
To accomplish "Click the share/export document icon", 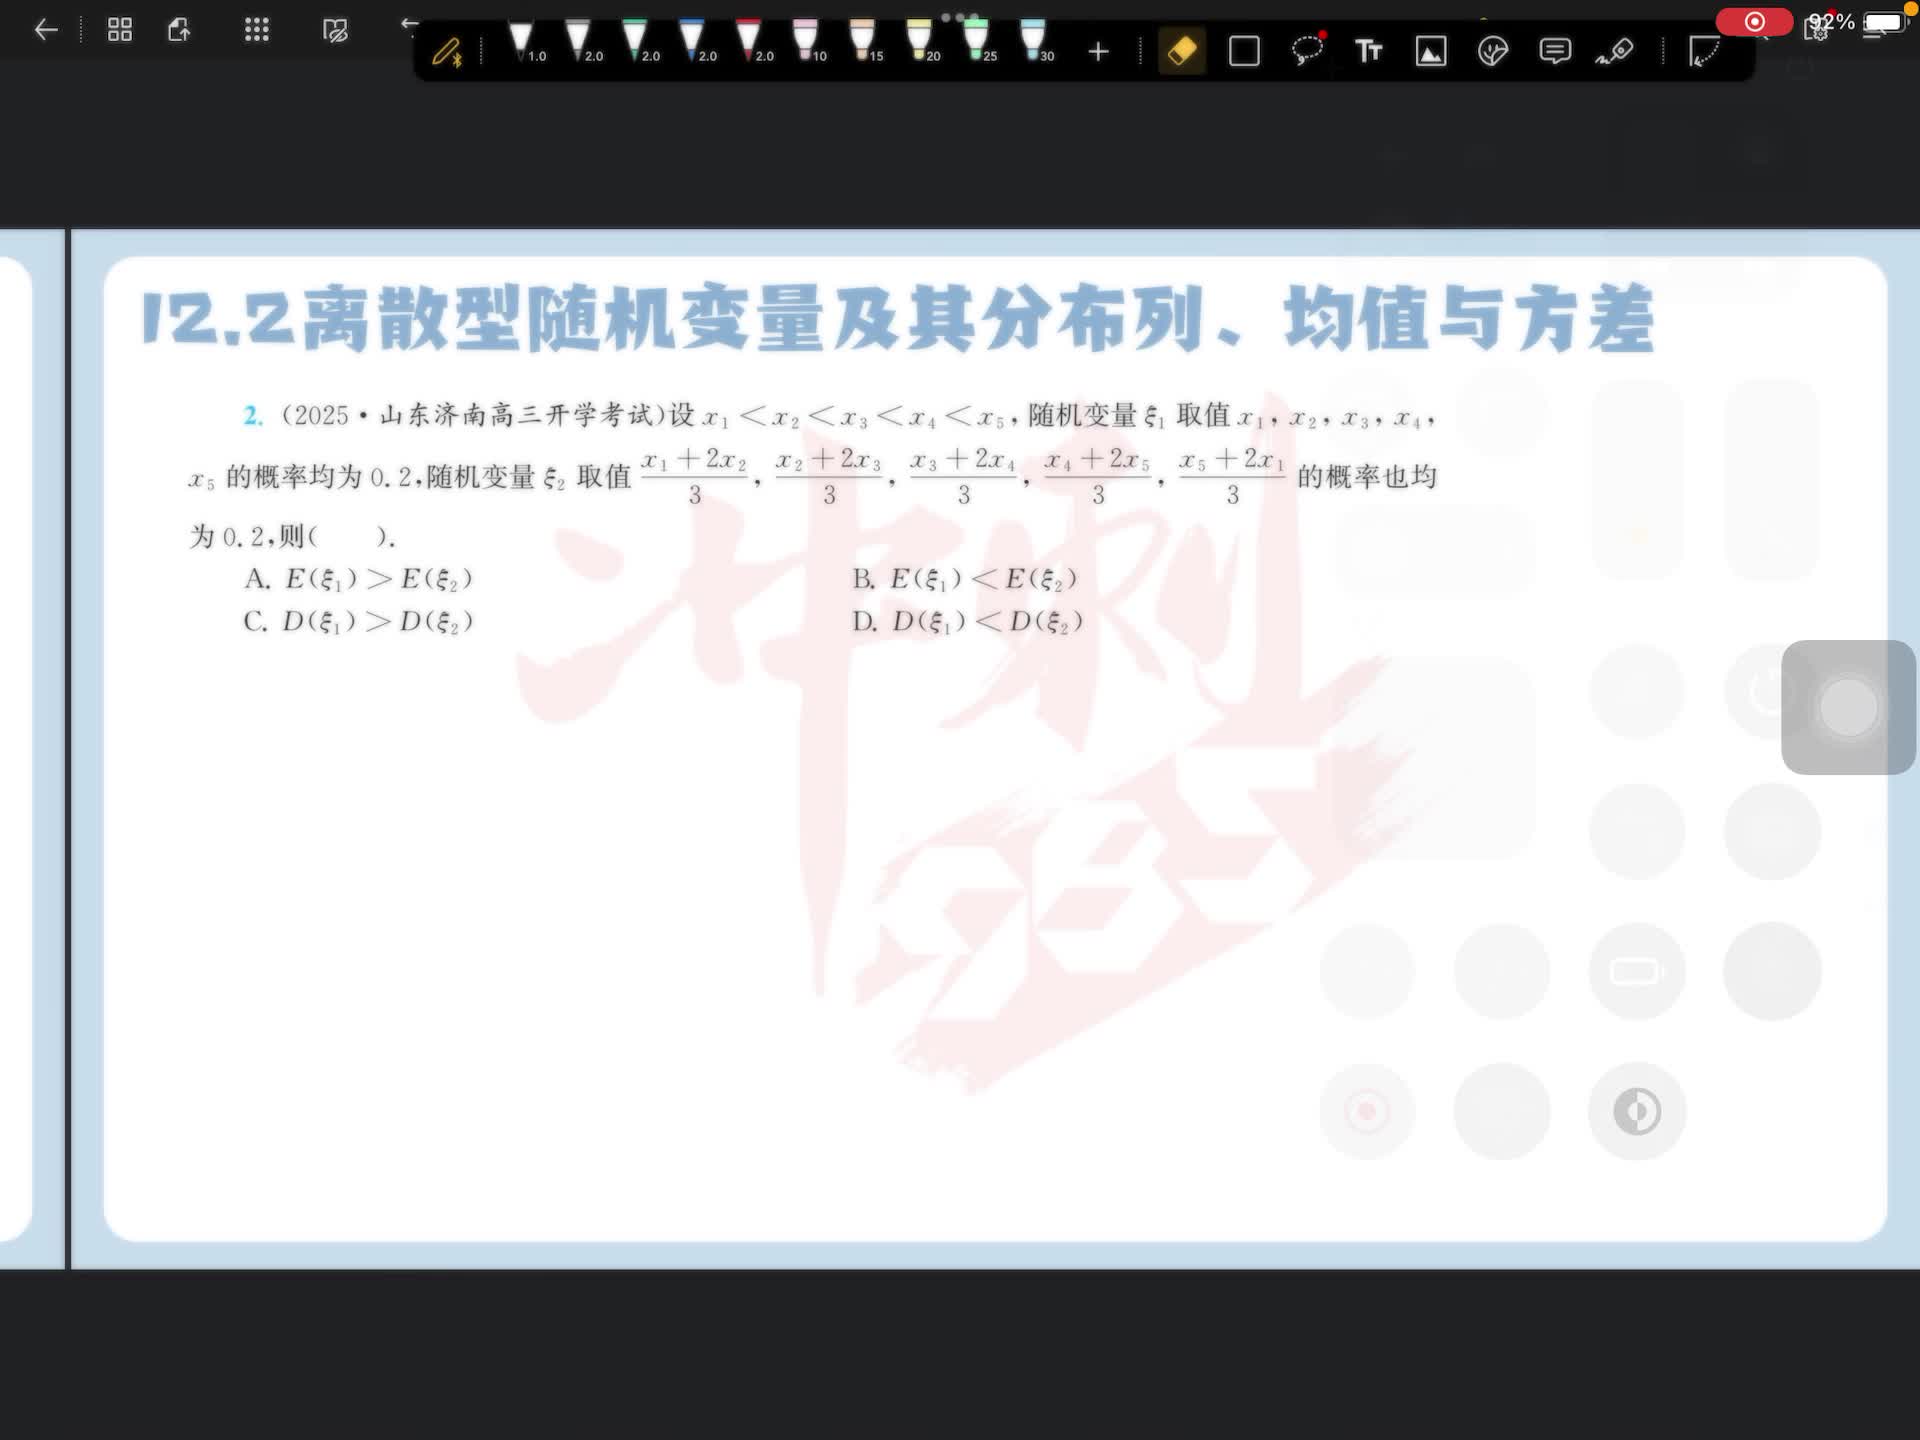I will tap(179, 30).
